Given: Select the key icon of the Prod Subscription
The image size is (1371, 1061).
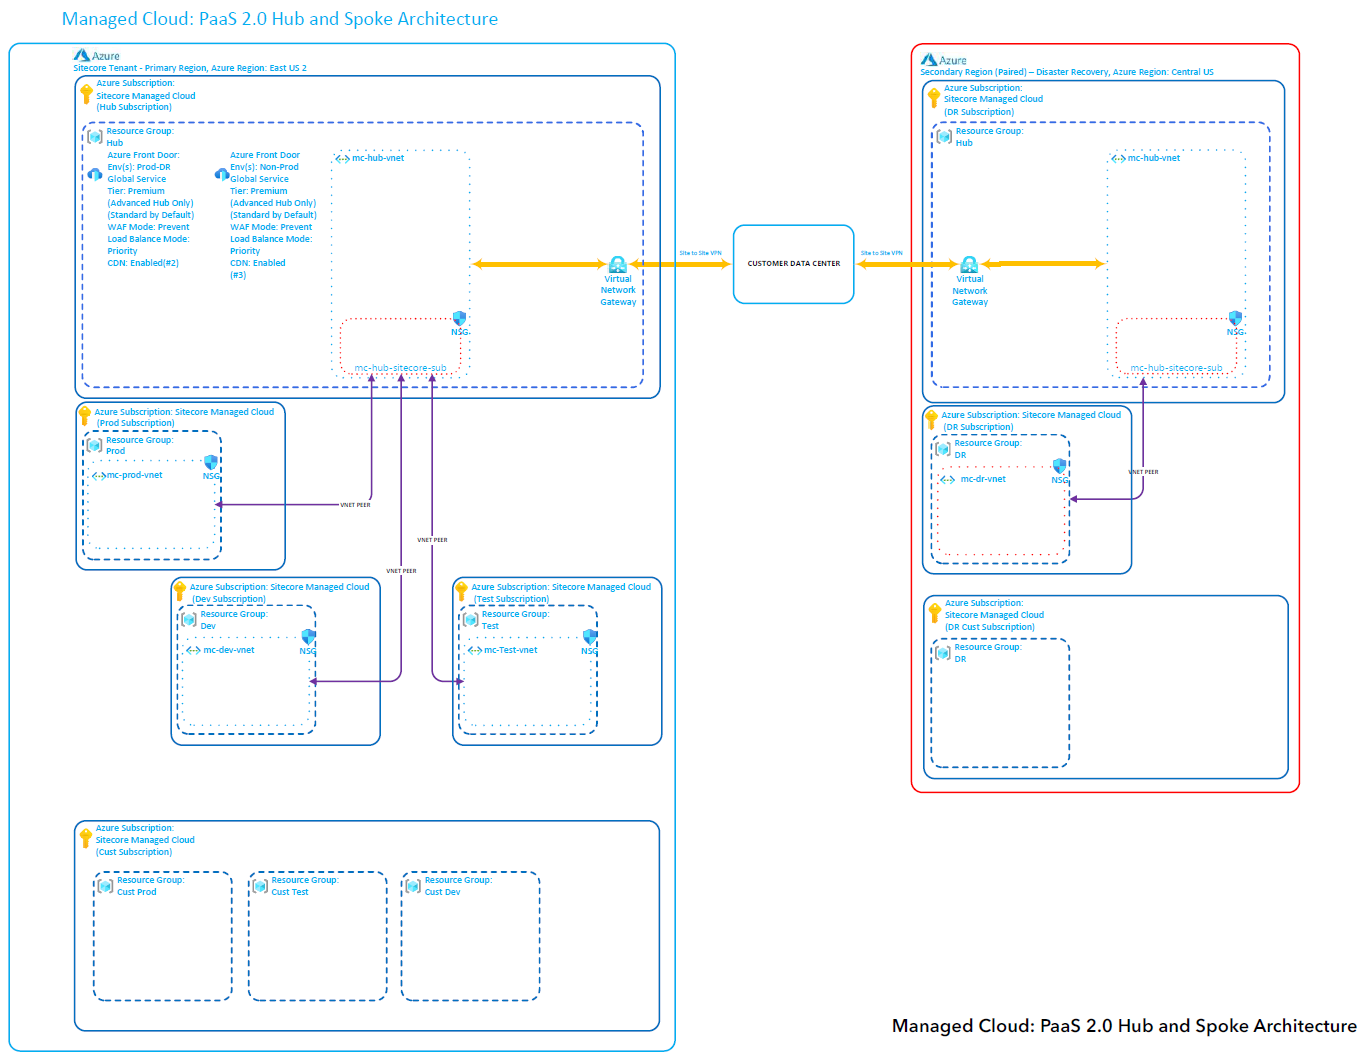Looking at the screenshot, I should point(85,416).
